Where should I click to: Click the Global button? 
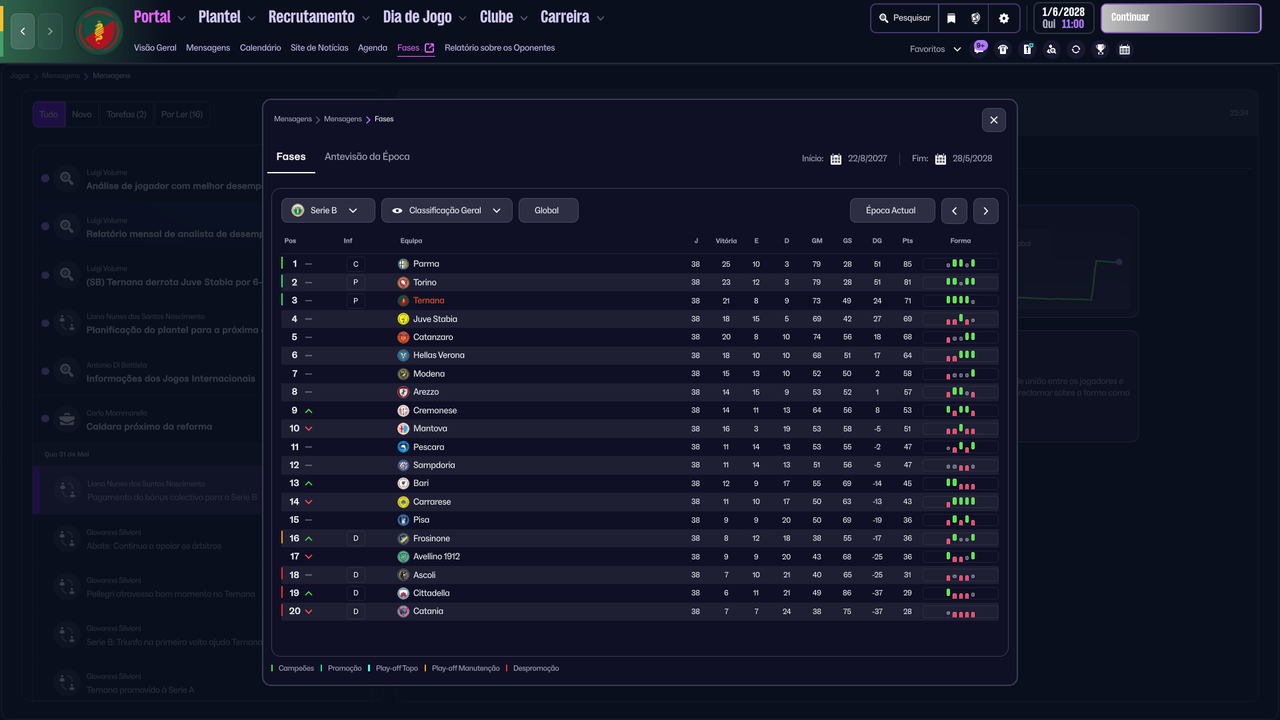tap(548, 211)
